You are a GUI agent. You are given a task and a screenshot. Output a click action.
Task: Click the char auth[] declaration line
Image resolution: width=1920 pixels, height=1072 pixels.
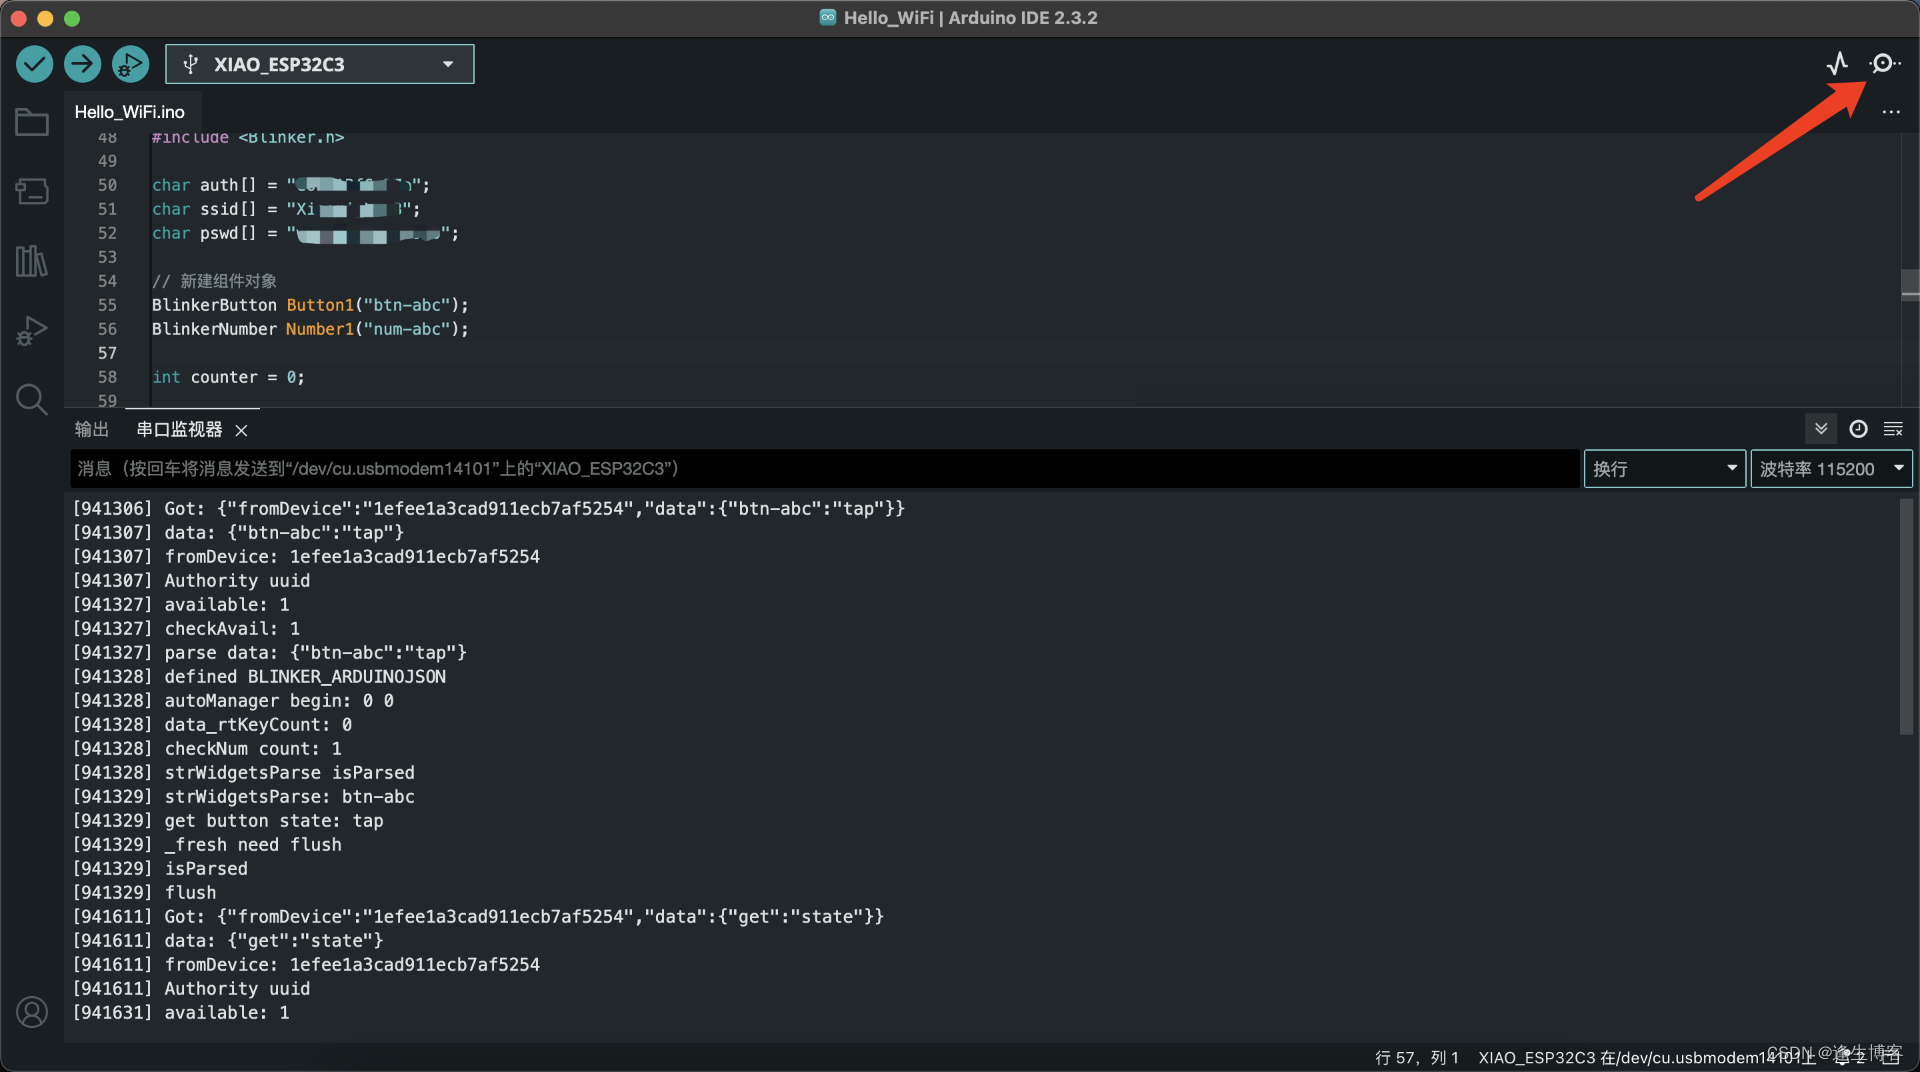click(x=291, y=185)
